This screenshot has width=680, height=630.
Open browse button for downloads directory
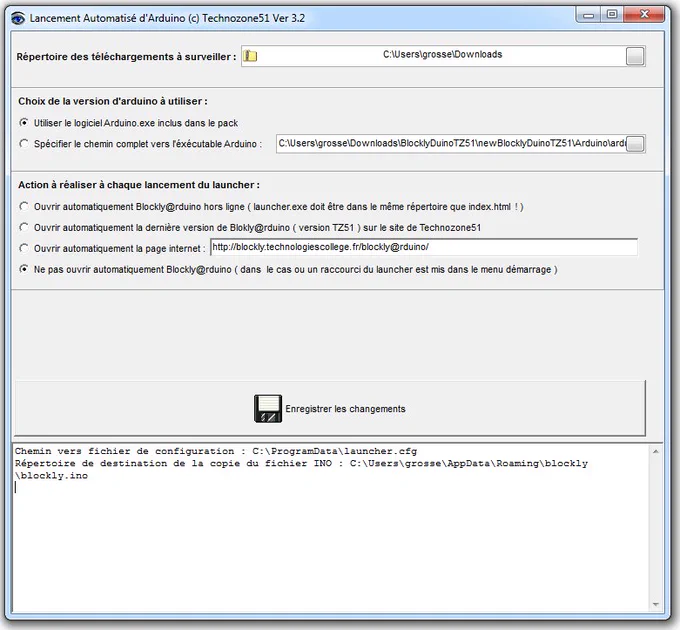click(635, 56)
